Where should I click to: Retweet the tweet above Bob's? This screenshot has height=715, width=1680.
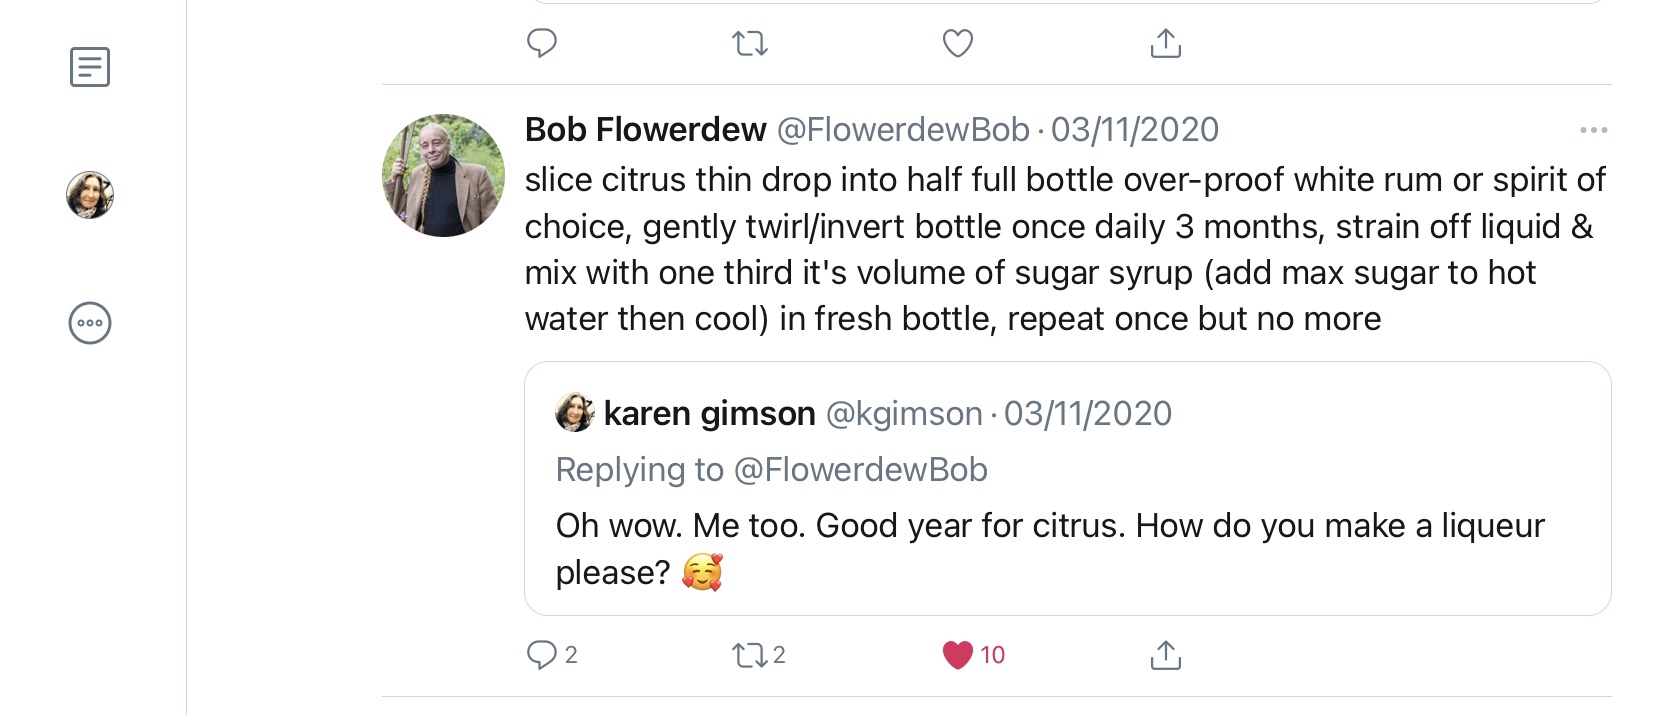[750, 43]
